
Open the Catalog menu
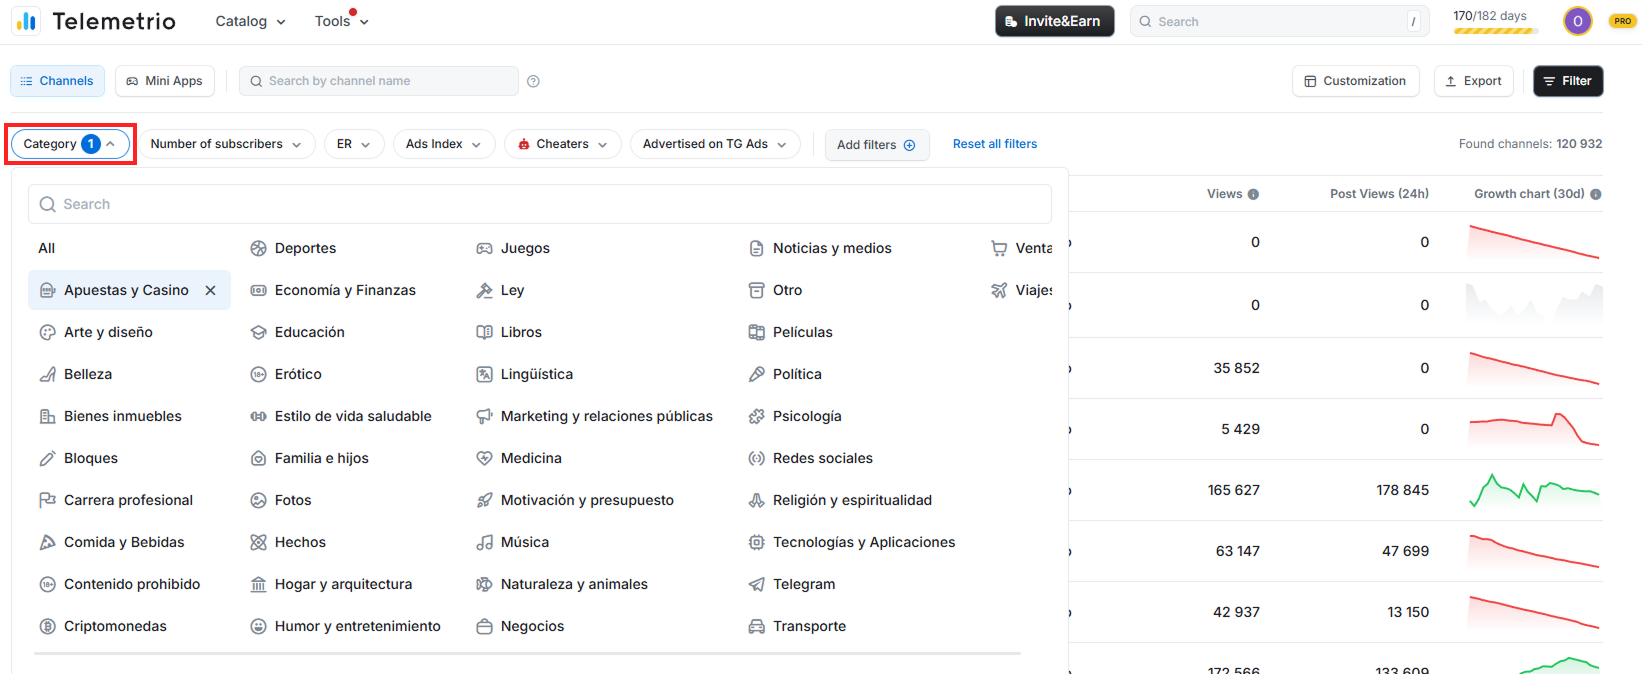[x=250, y=21]
